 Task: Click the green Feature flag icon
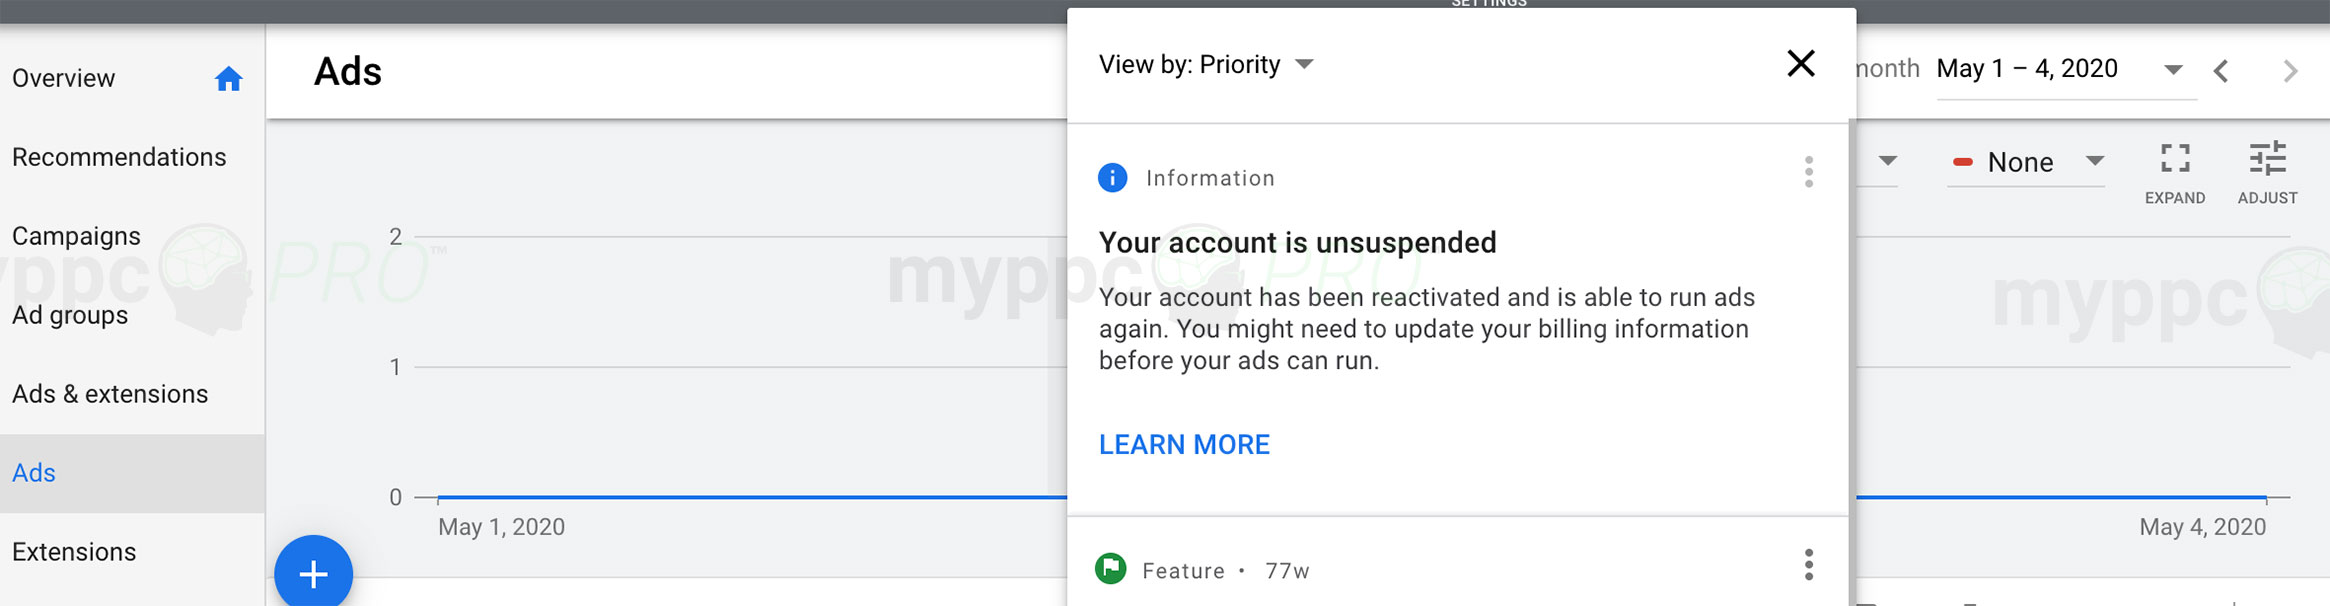(1111, 569)
